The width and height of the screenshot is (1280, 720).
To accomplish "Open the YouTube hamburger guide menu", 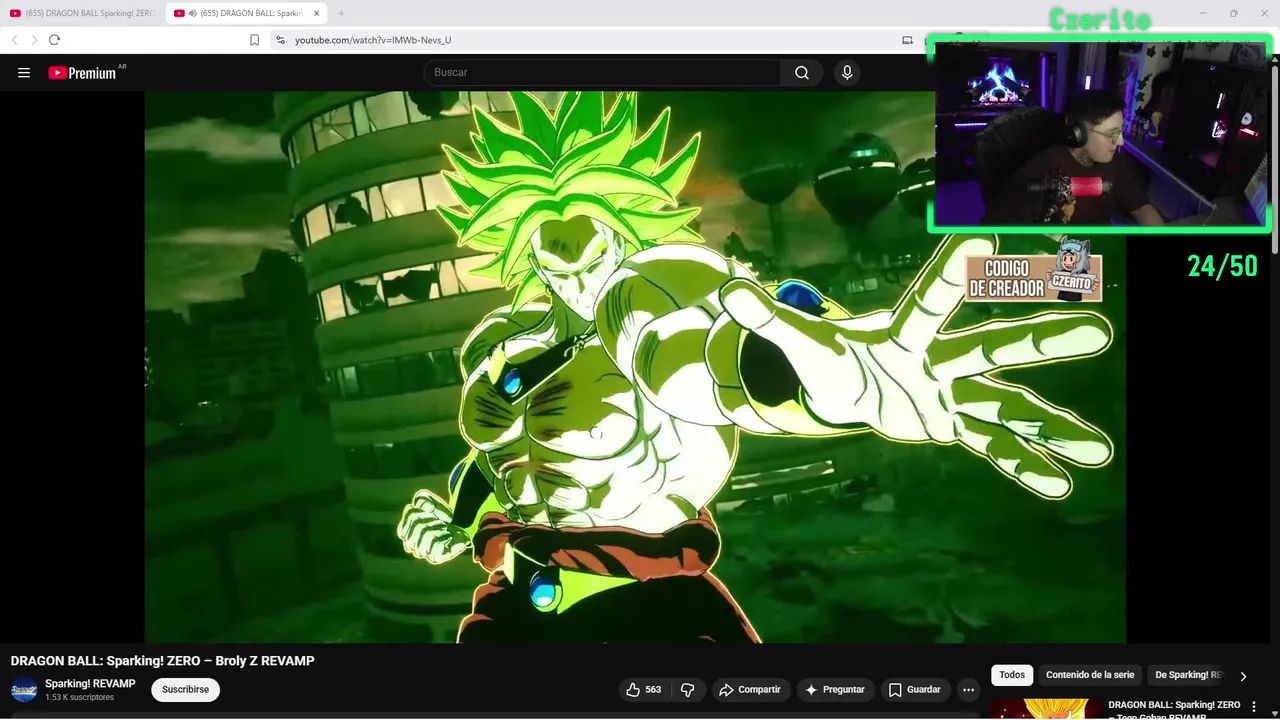I will point(24,72).
